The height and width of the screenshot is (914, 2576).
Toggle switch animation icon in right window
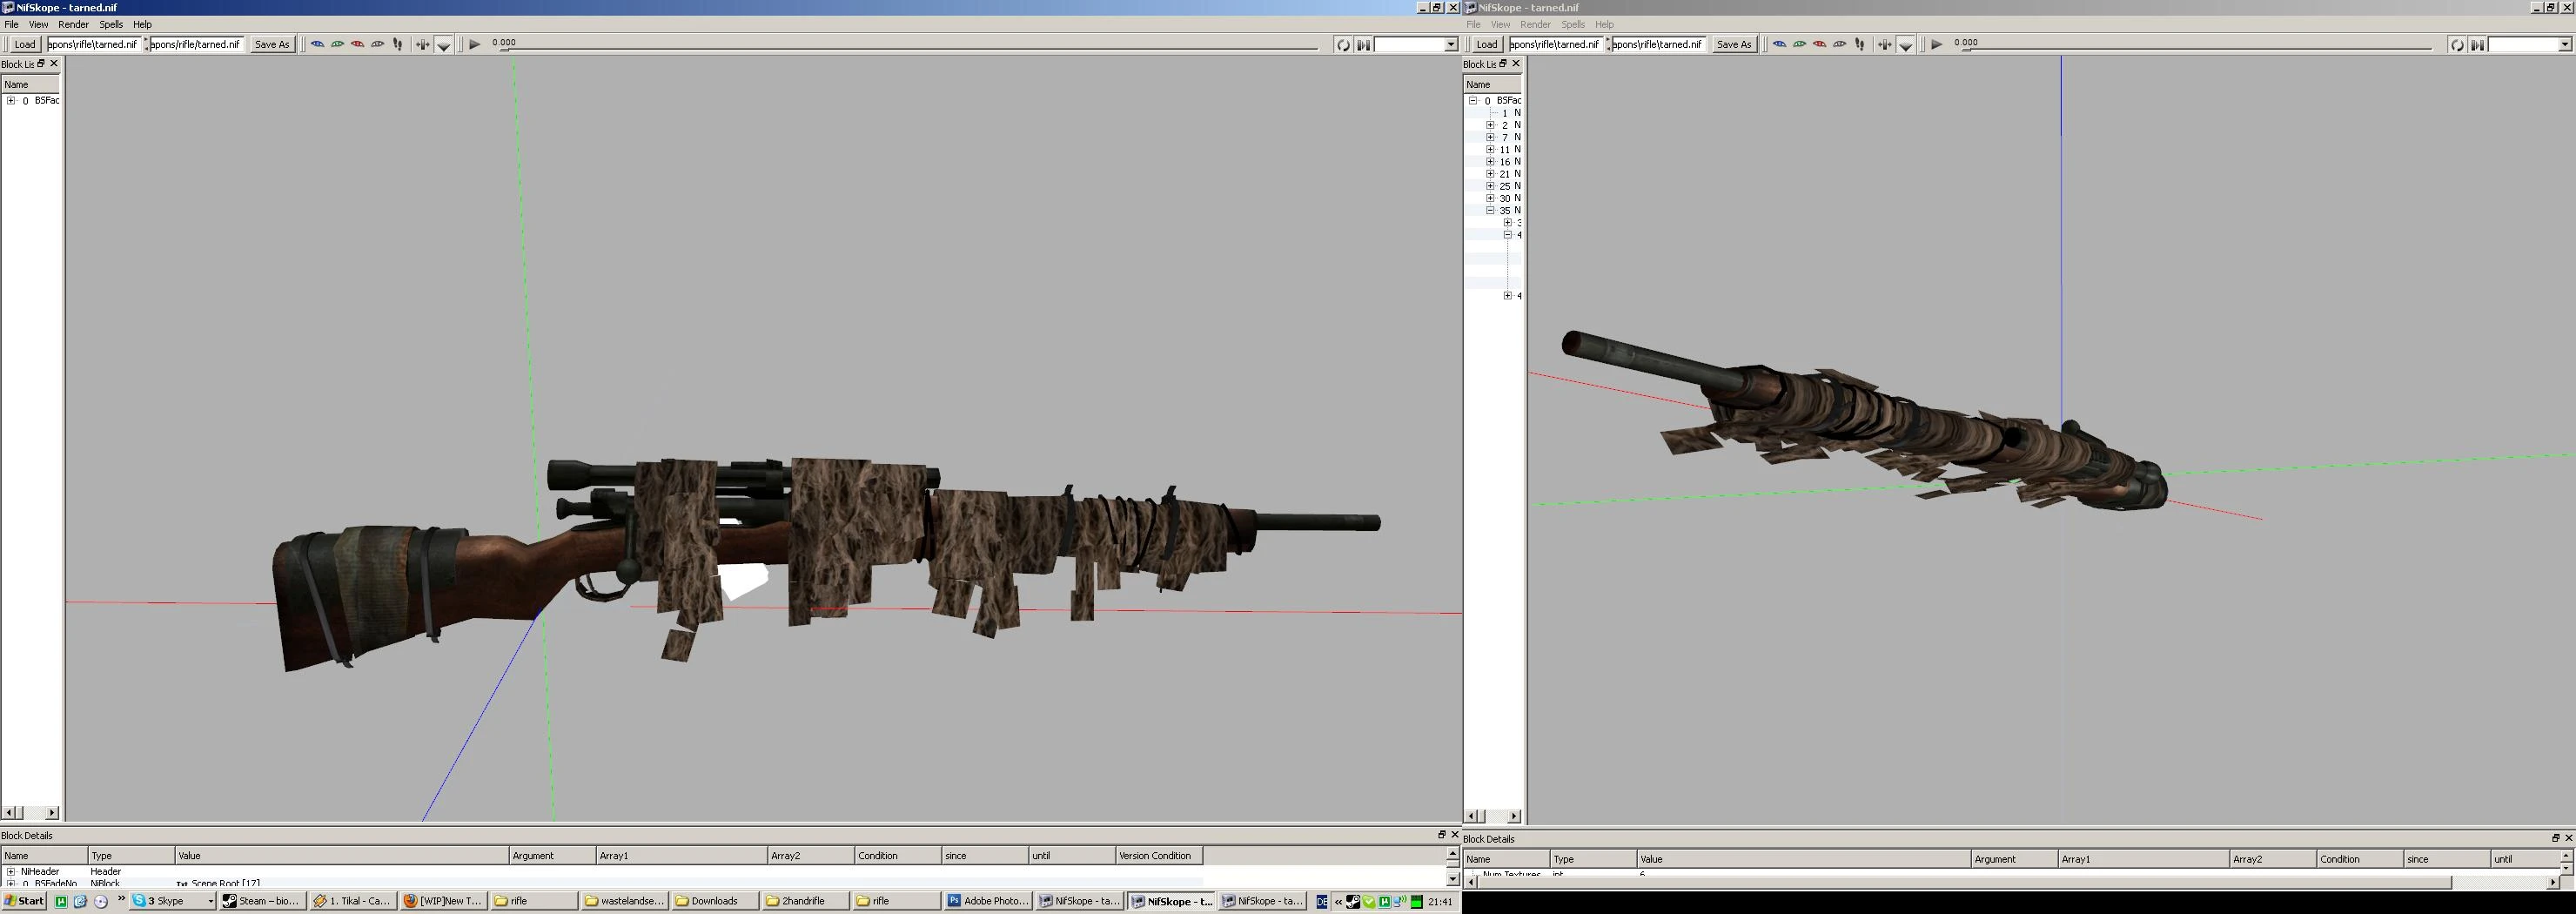pyautogui.click(x=2477, y=45)
